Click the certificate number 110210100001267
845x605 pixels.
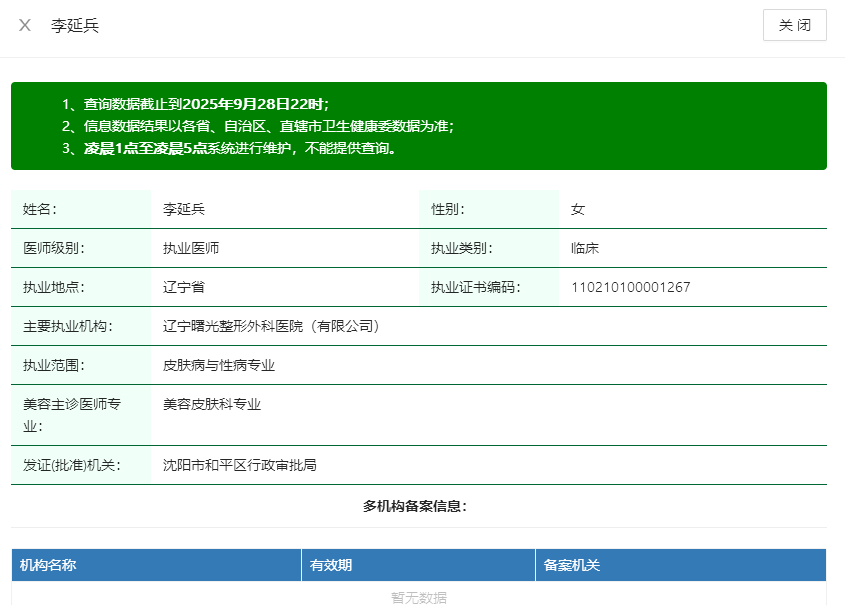[630, 287]
